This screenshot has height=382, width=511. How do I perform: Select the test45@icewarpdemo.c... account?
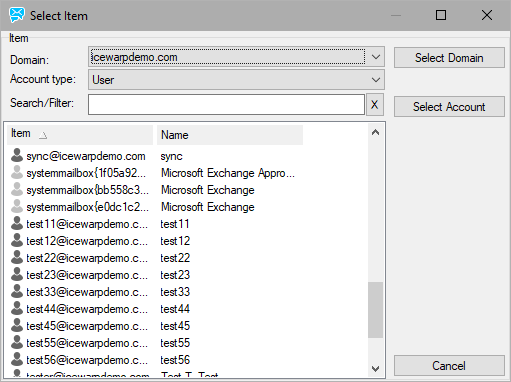coord(87,326)
